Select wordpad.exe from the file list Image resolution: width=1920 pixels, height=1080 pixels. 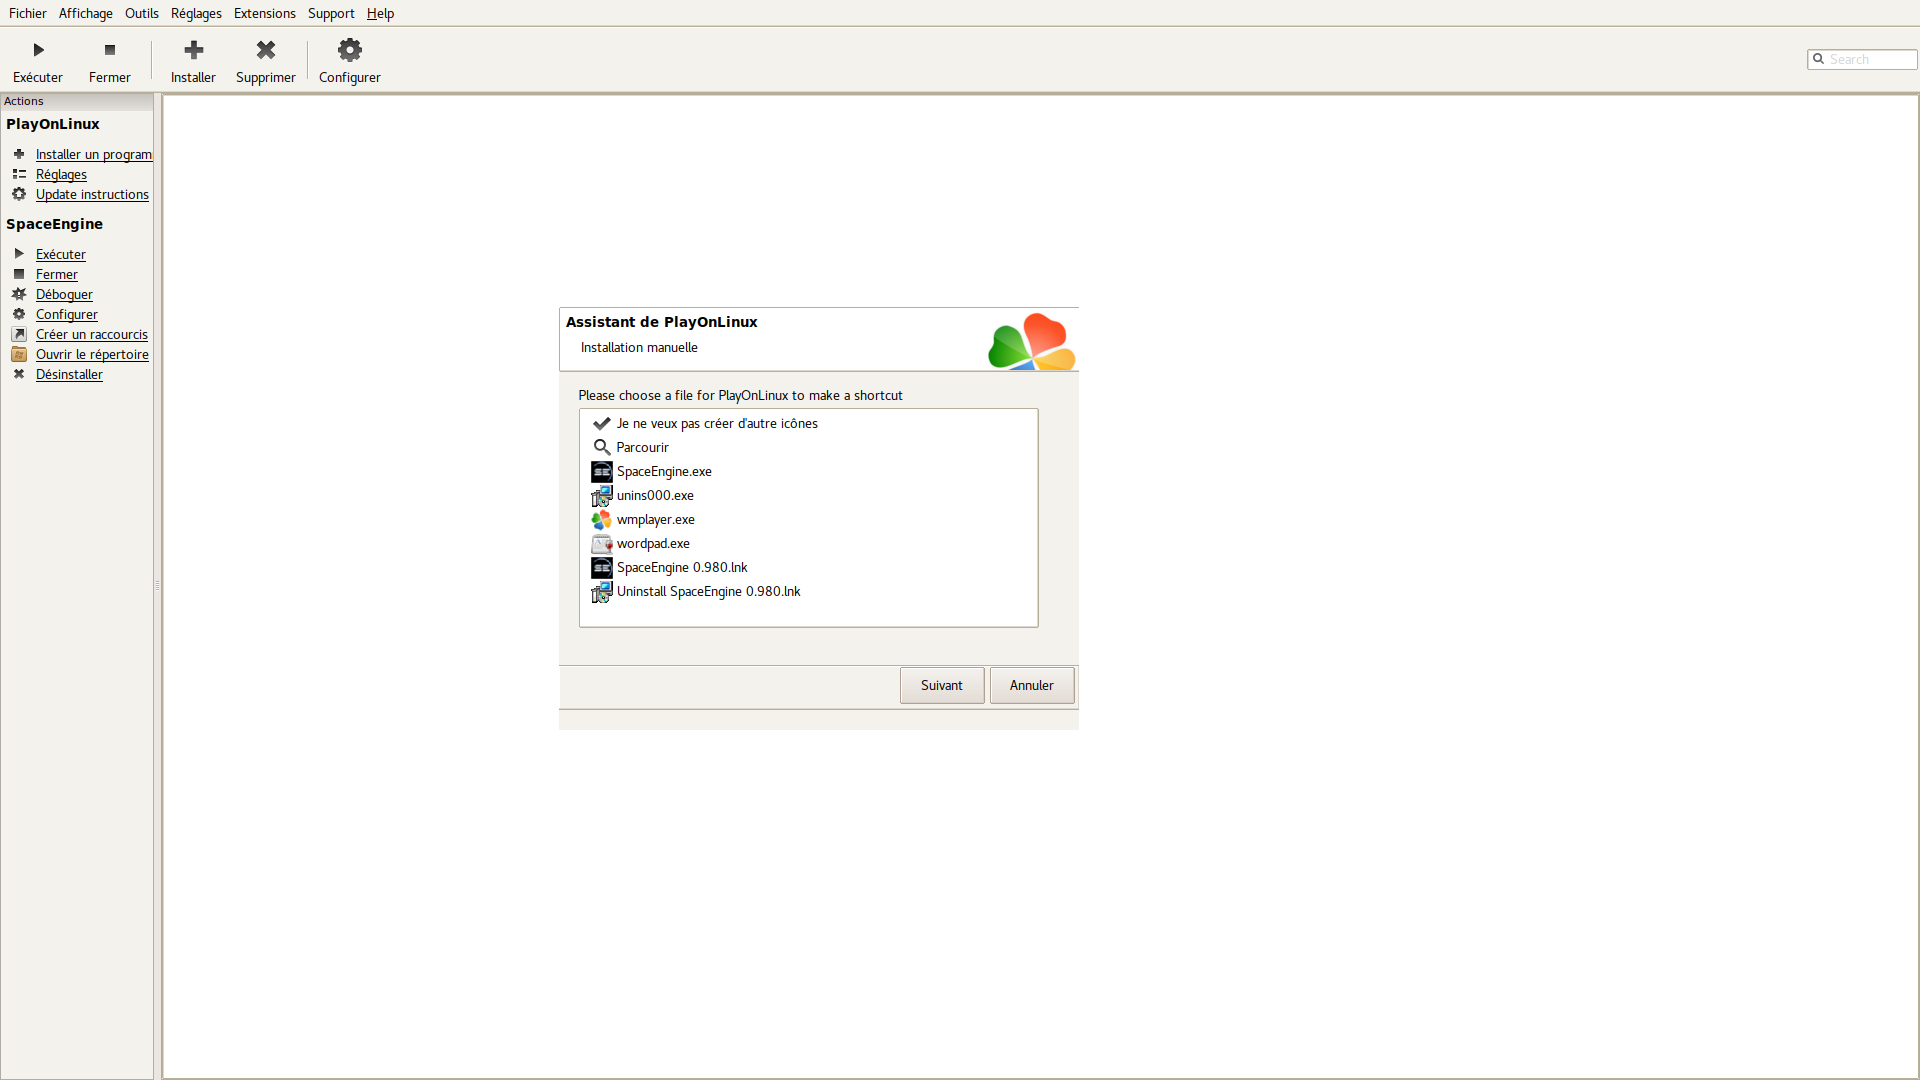(653, 542)
